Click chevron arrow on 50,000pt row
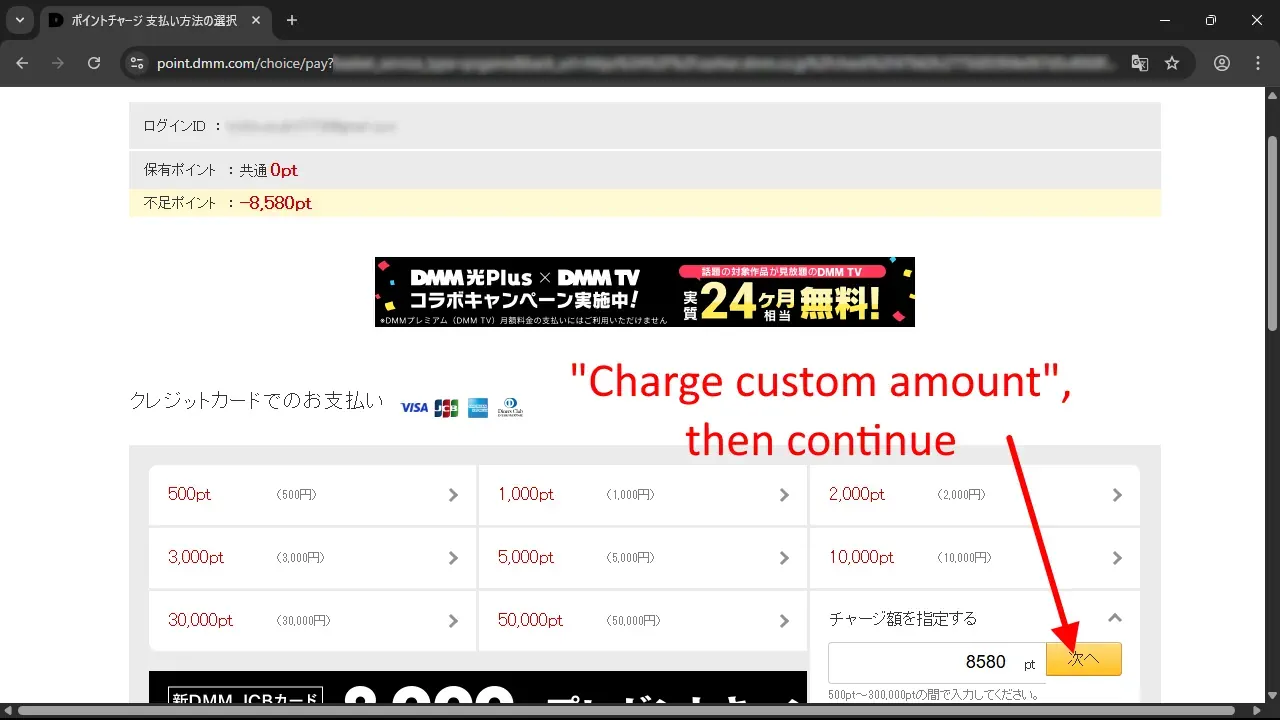The height and width of the screenshot is (720, 1280). (x=784, y=621)
